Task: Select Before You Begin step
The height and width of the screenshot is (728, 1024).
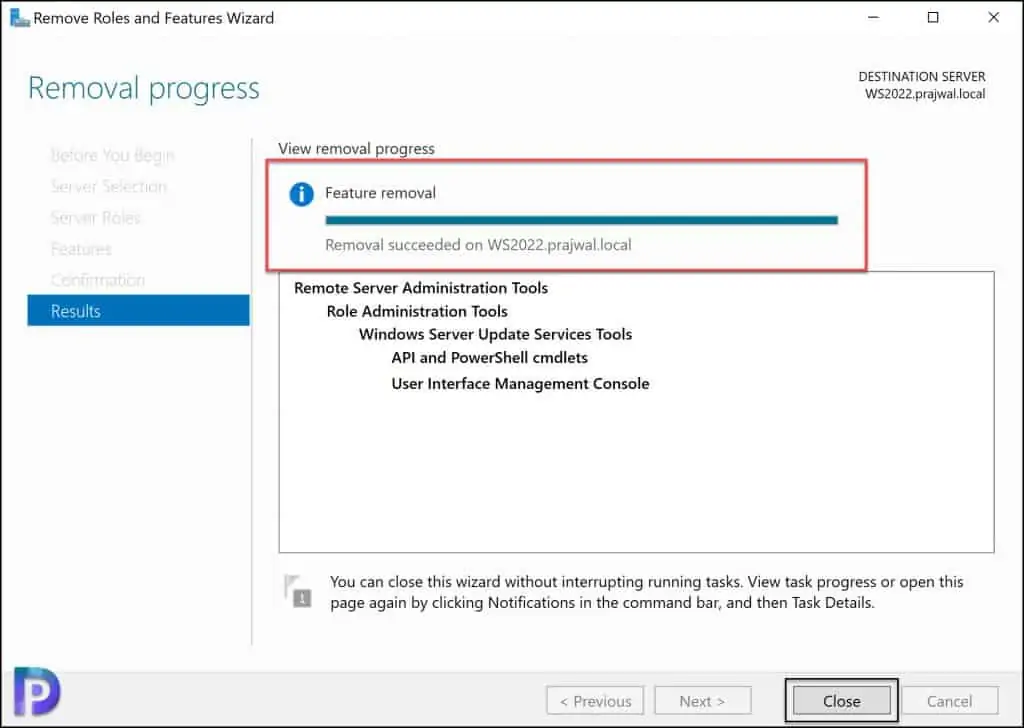Action: click(112, 155)
